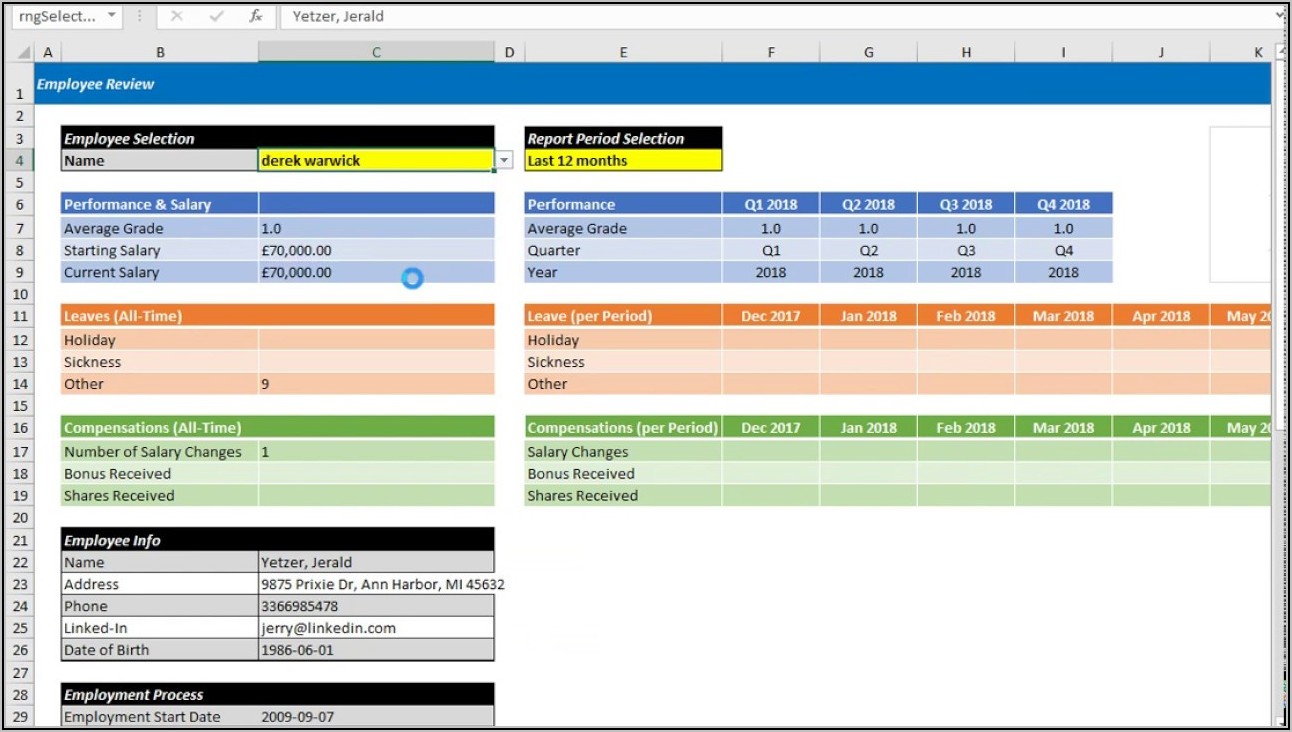This screenshot has width=1292, height=732.
Task: Select the yellow 'derek warwick' name cell
Action: tap(375, 160)
